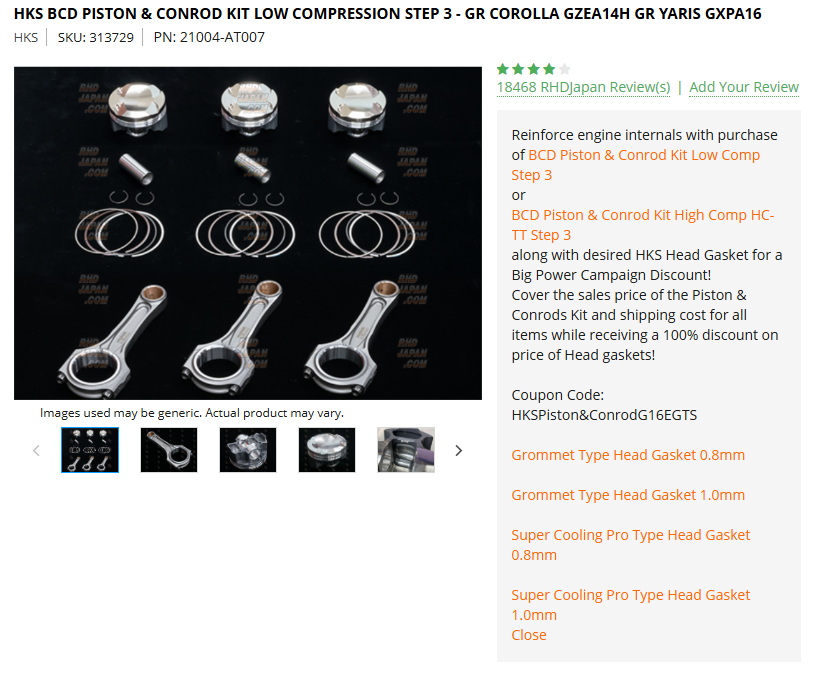Click the next image carousel arrow

(x=458, y=451)
